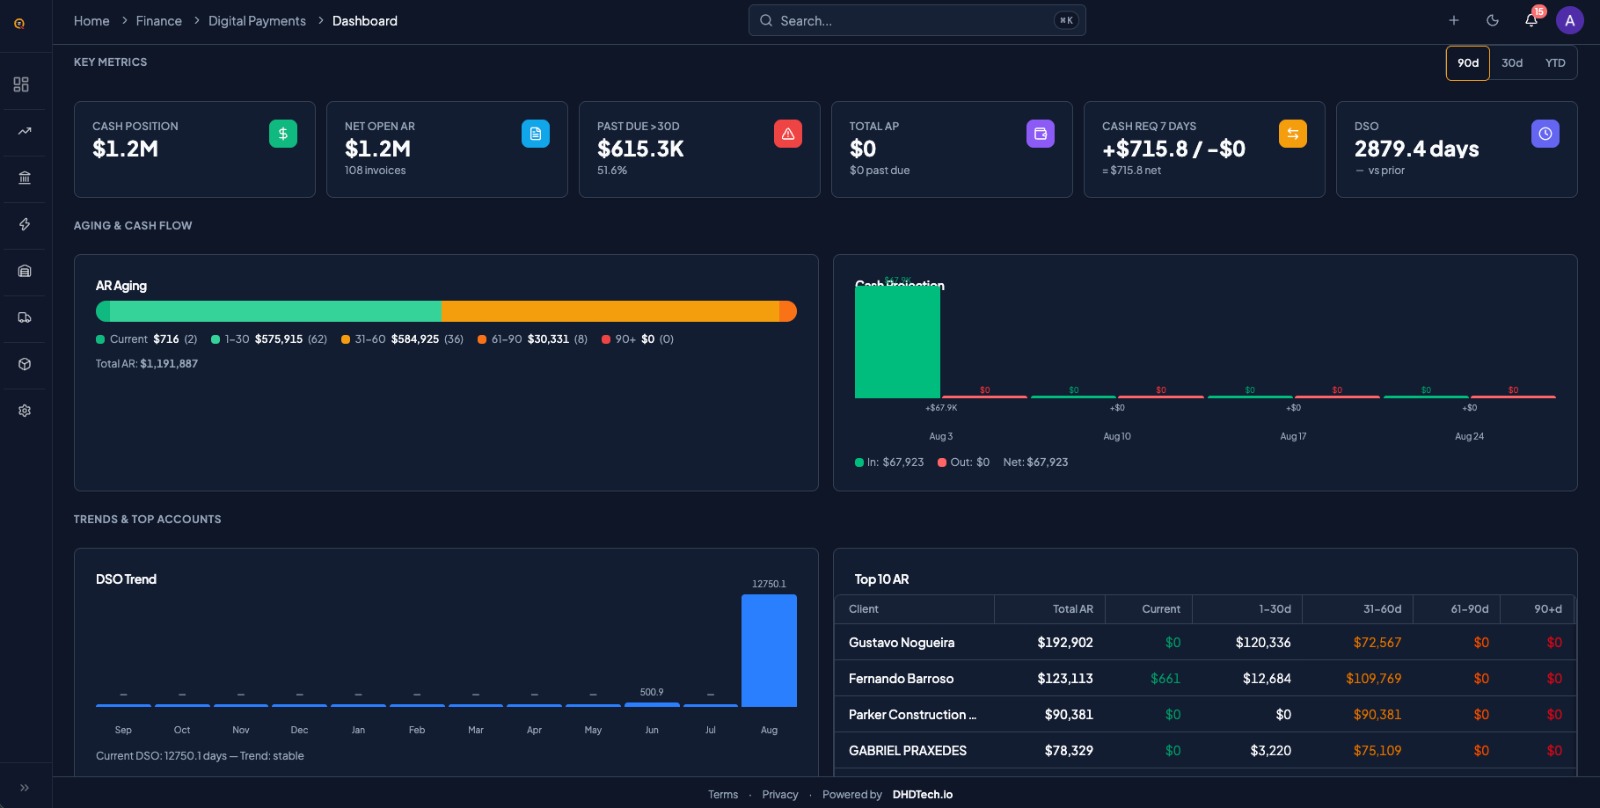Select the 30d period tab
This screenshot has width=1600, height=808.
pos(1512,63)
